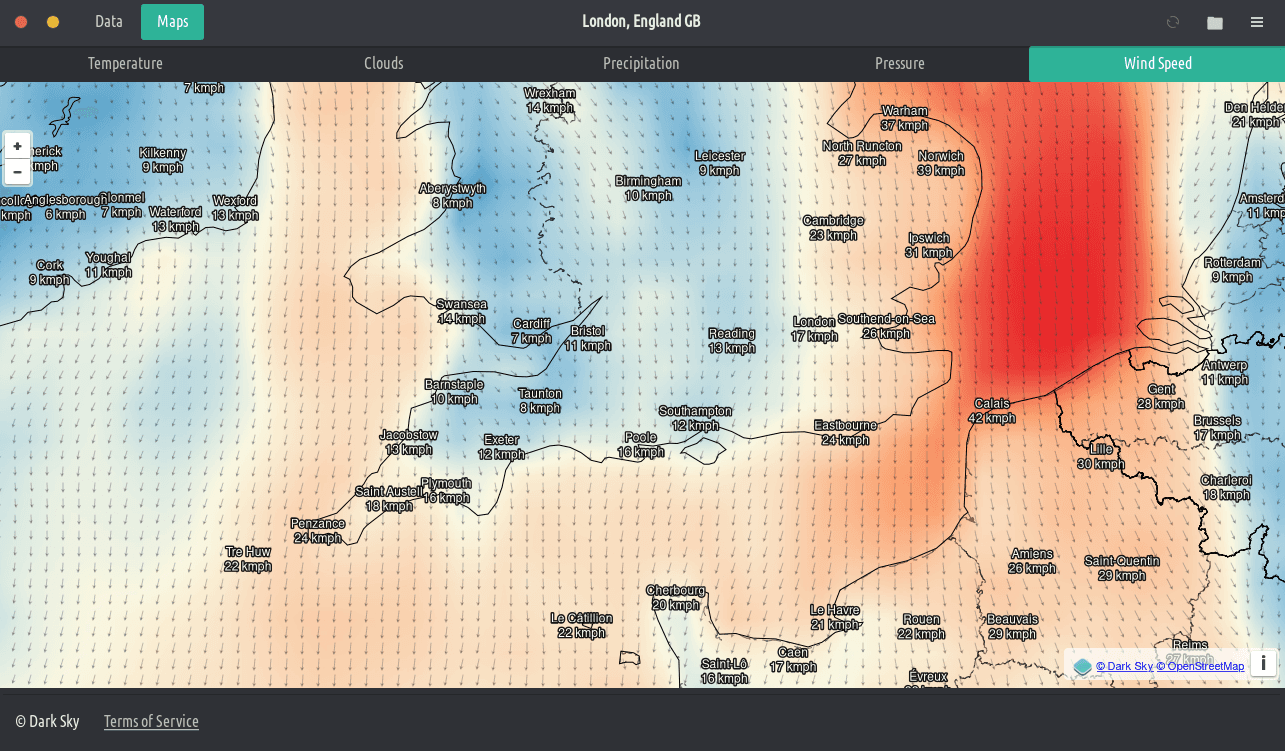Click the Norwich 39 kmph label
This screenshot has height=751, width=1285.
coord(941,163)
